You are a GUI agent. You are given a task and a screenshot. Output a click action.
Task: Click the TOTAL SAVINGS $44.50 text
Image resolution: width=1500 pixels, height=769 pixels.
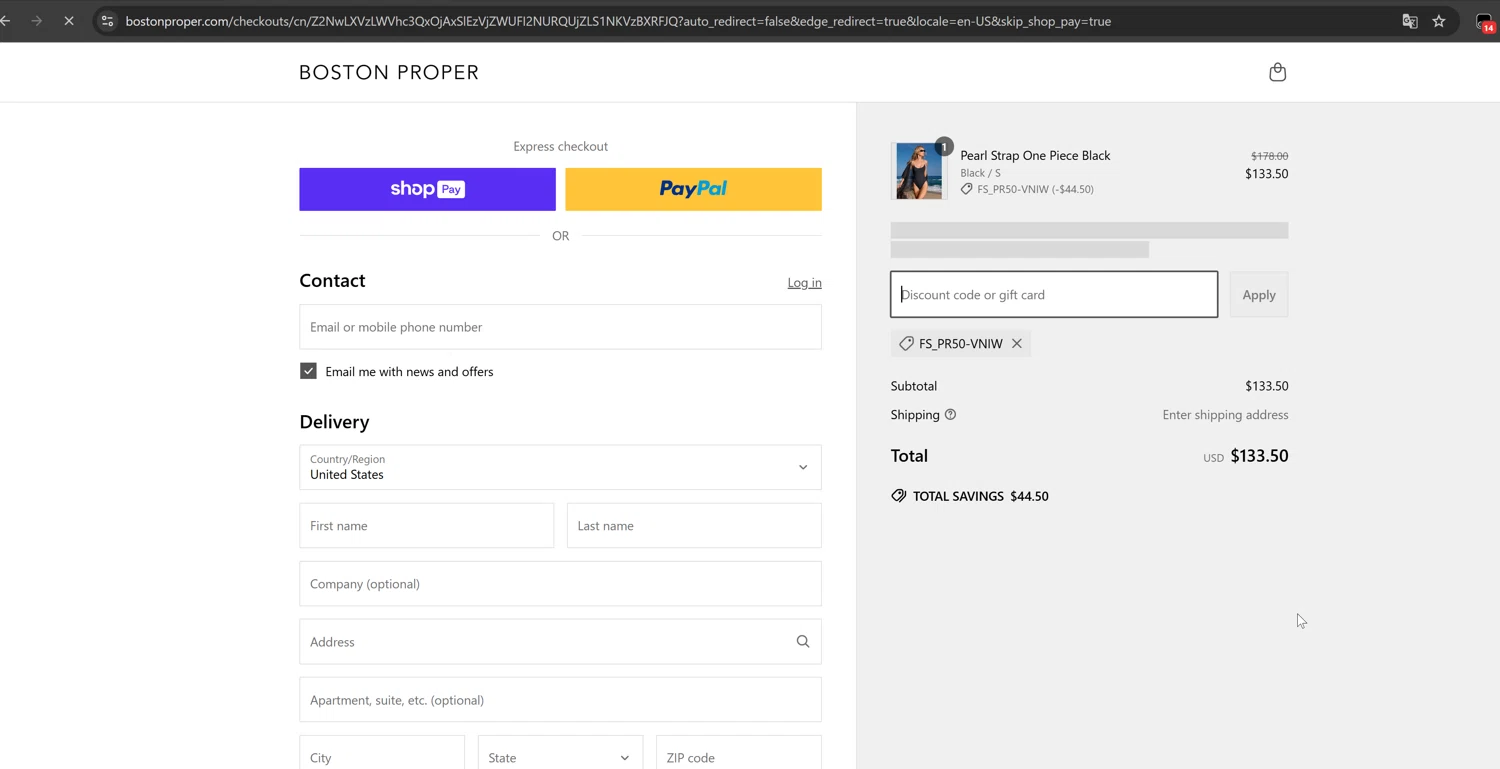(x=980, y=496)
